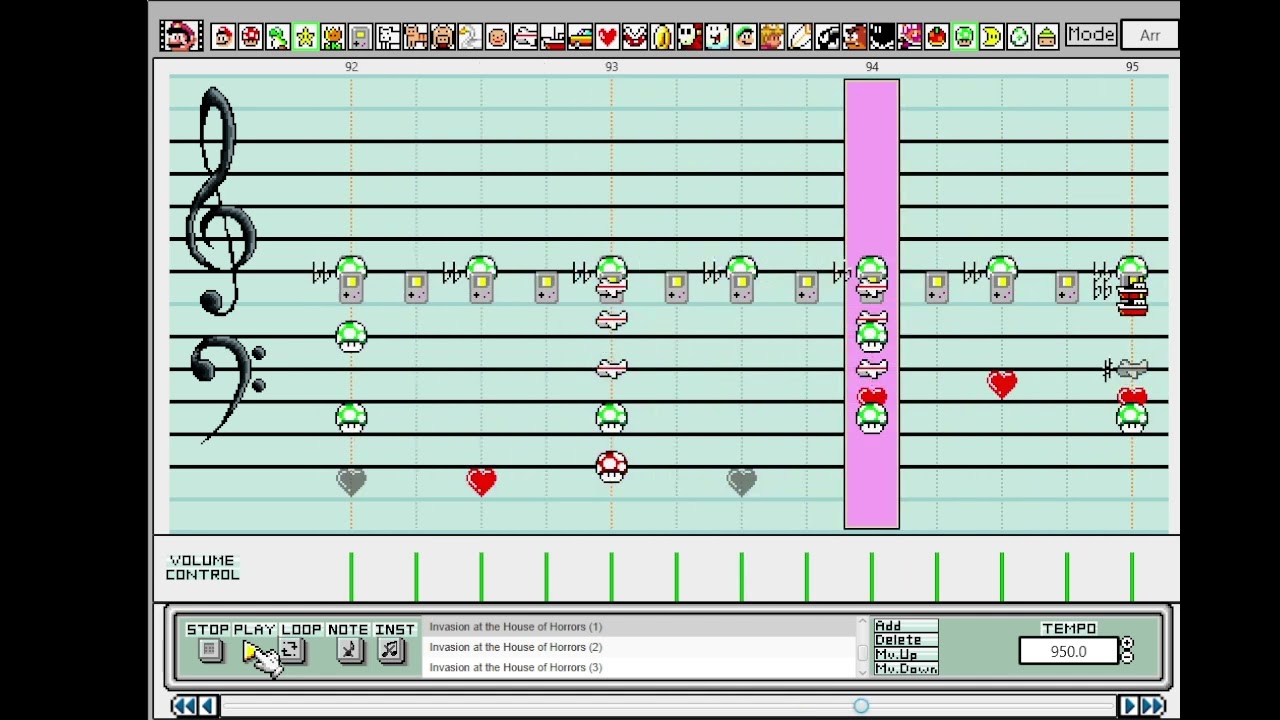1280x720 pixels.
Task: Click the gray heart note at measure 92
Action: [351, 483]
